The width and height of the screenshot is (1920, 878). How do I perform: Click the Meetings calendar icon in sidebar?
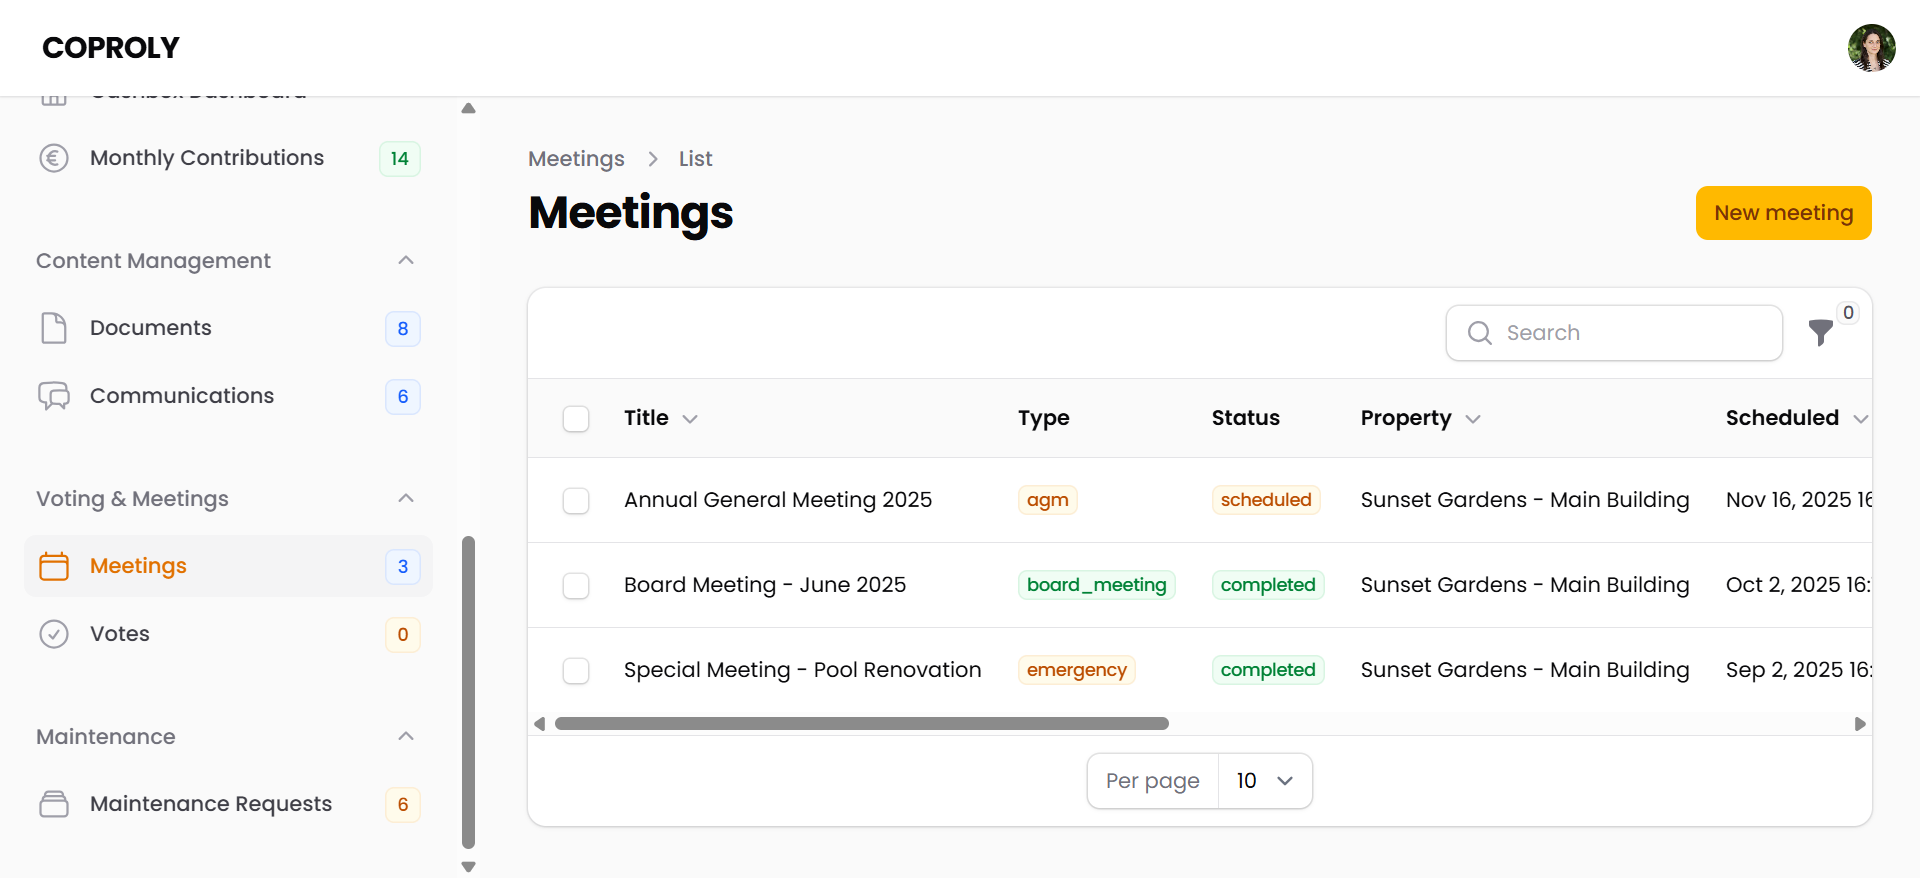(55, 565)
